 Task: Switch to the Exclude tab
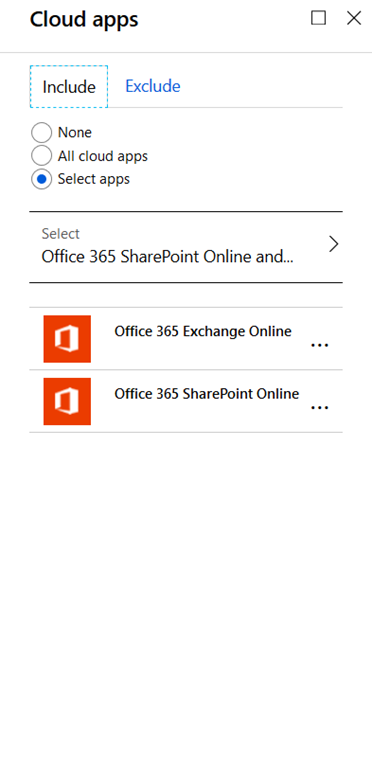pos(153,86)
